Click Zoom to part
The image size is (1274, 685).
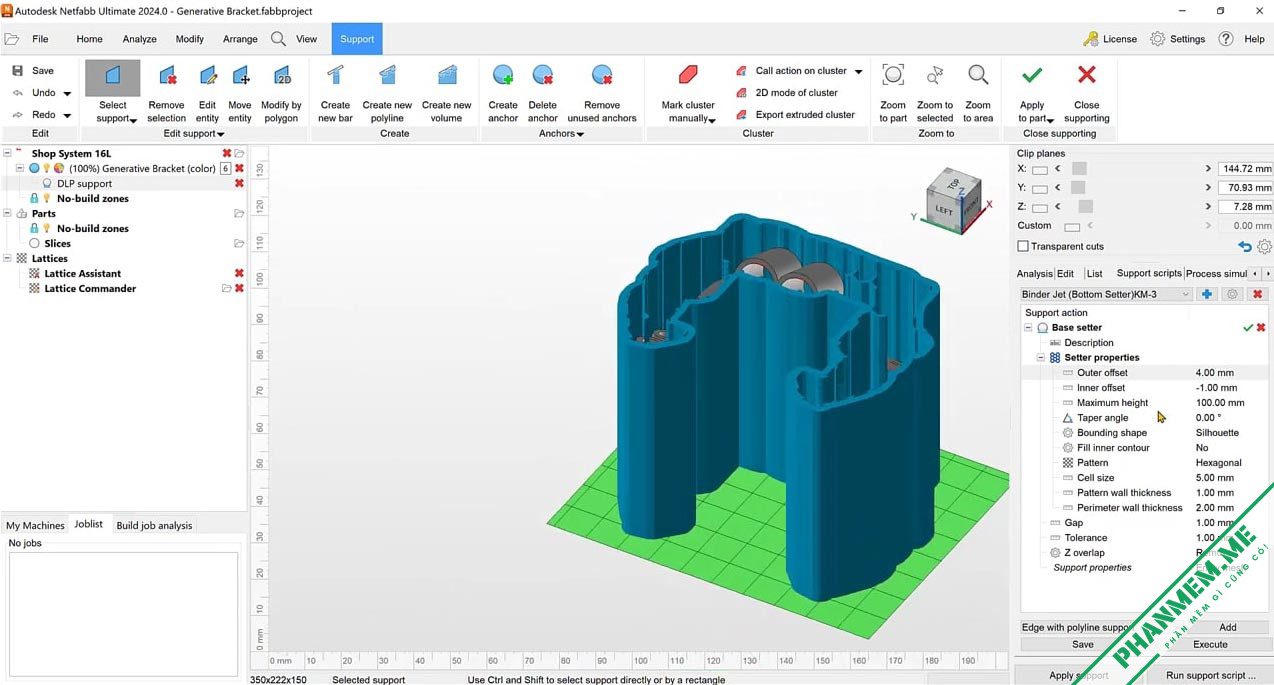pyautogui.click(x=893, y=94)
